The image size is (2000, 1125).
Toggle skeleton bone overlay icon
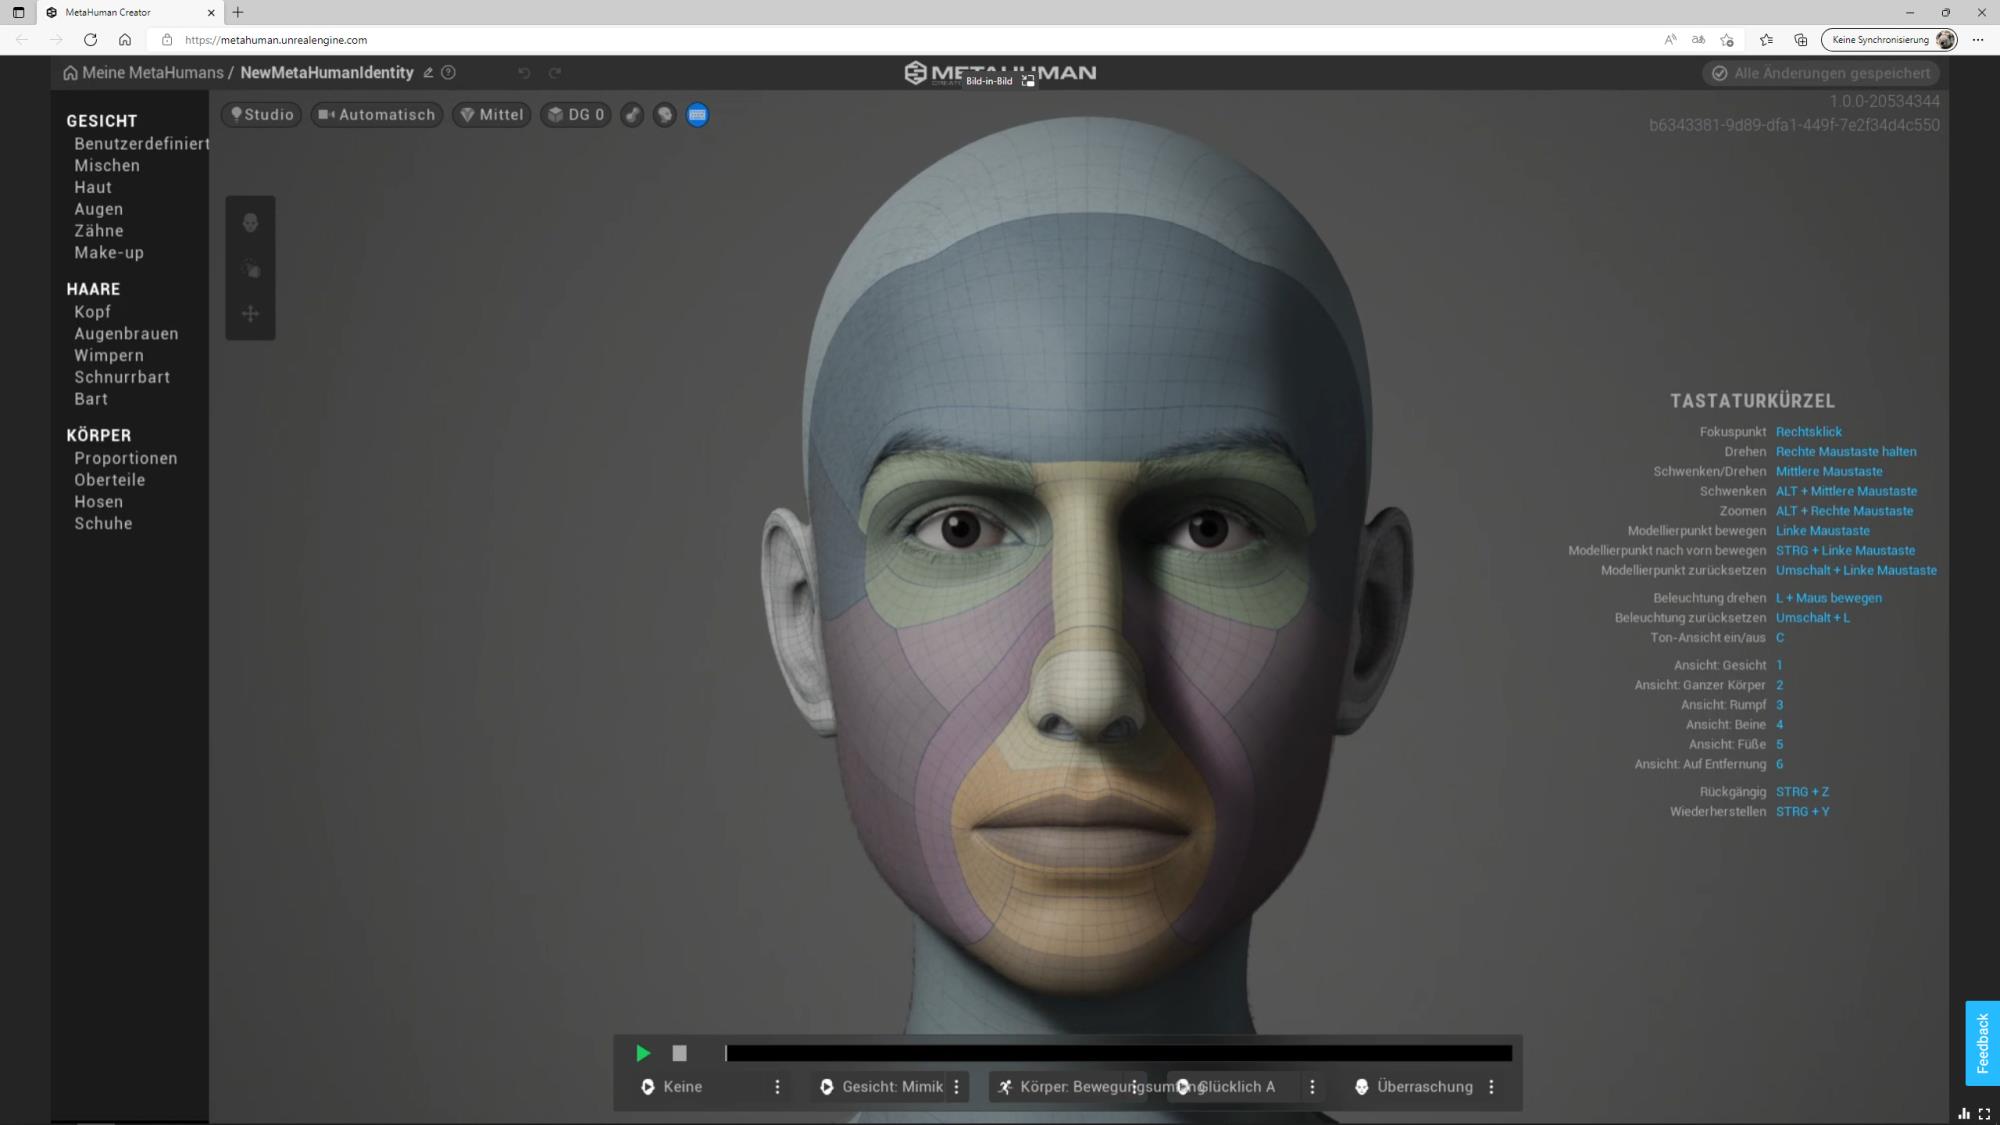tap(632, 115)
